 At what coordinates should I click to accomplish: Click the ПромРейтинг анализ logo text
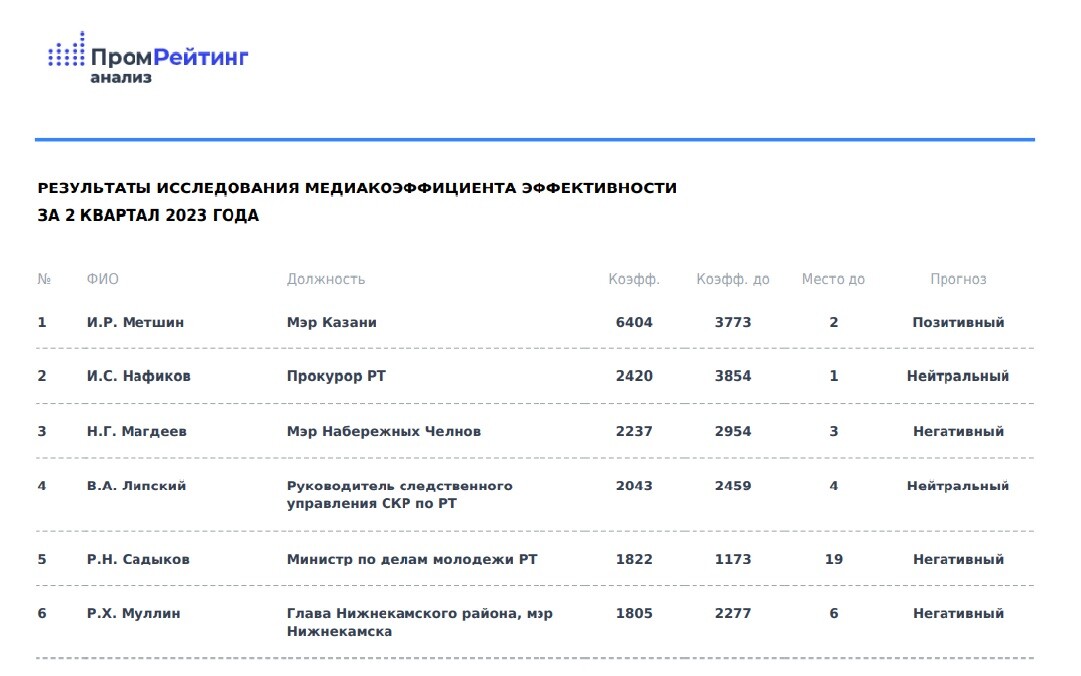point(168,61)
